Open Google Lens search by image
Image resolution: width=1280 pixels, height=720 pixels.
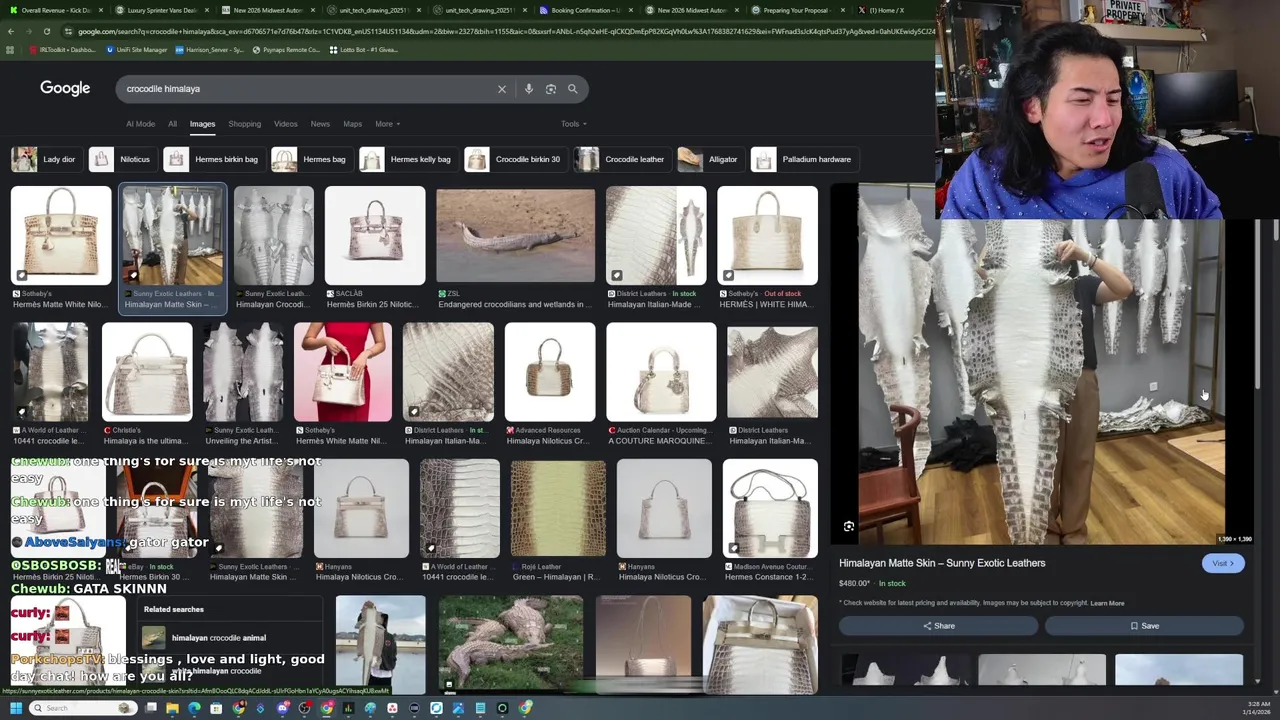coord(551,89)
